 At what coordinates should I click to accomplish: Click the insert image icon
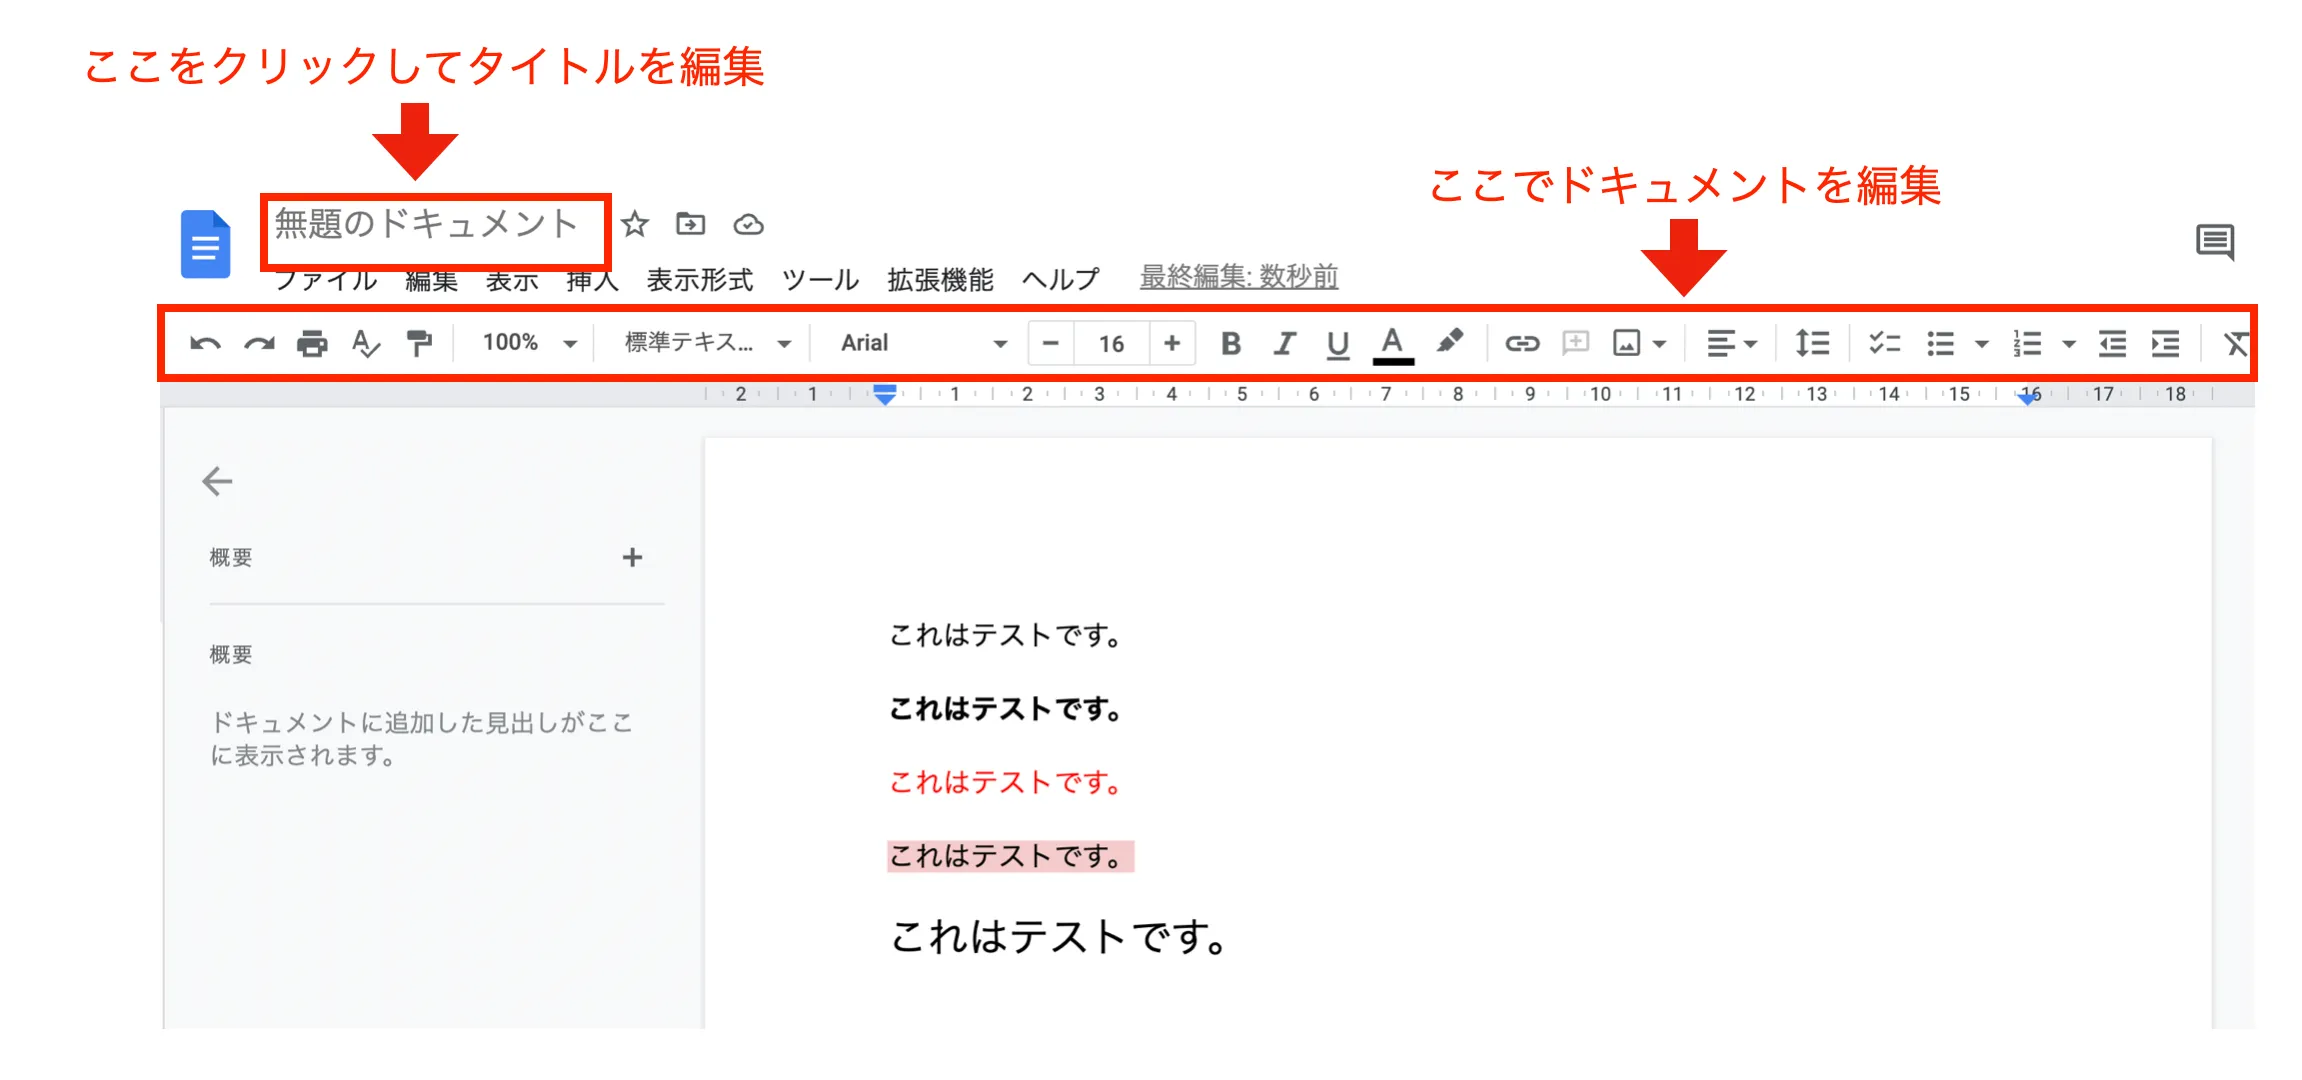coord(1626,344)
